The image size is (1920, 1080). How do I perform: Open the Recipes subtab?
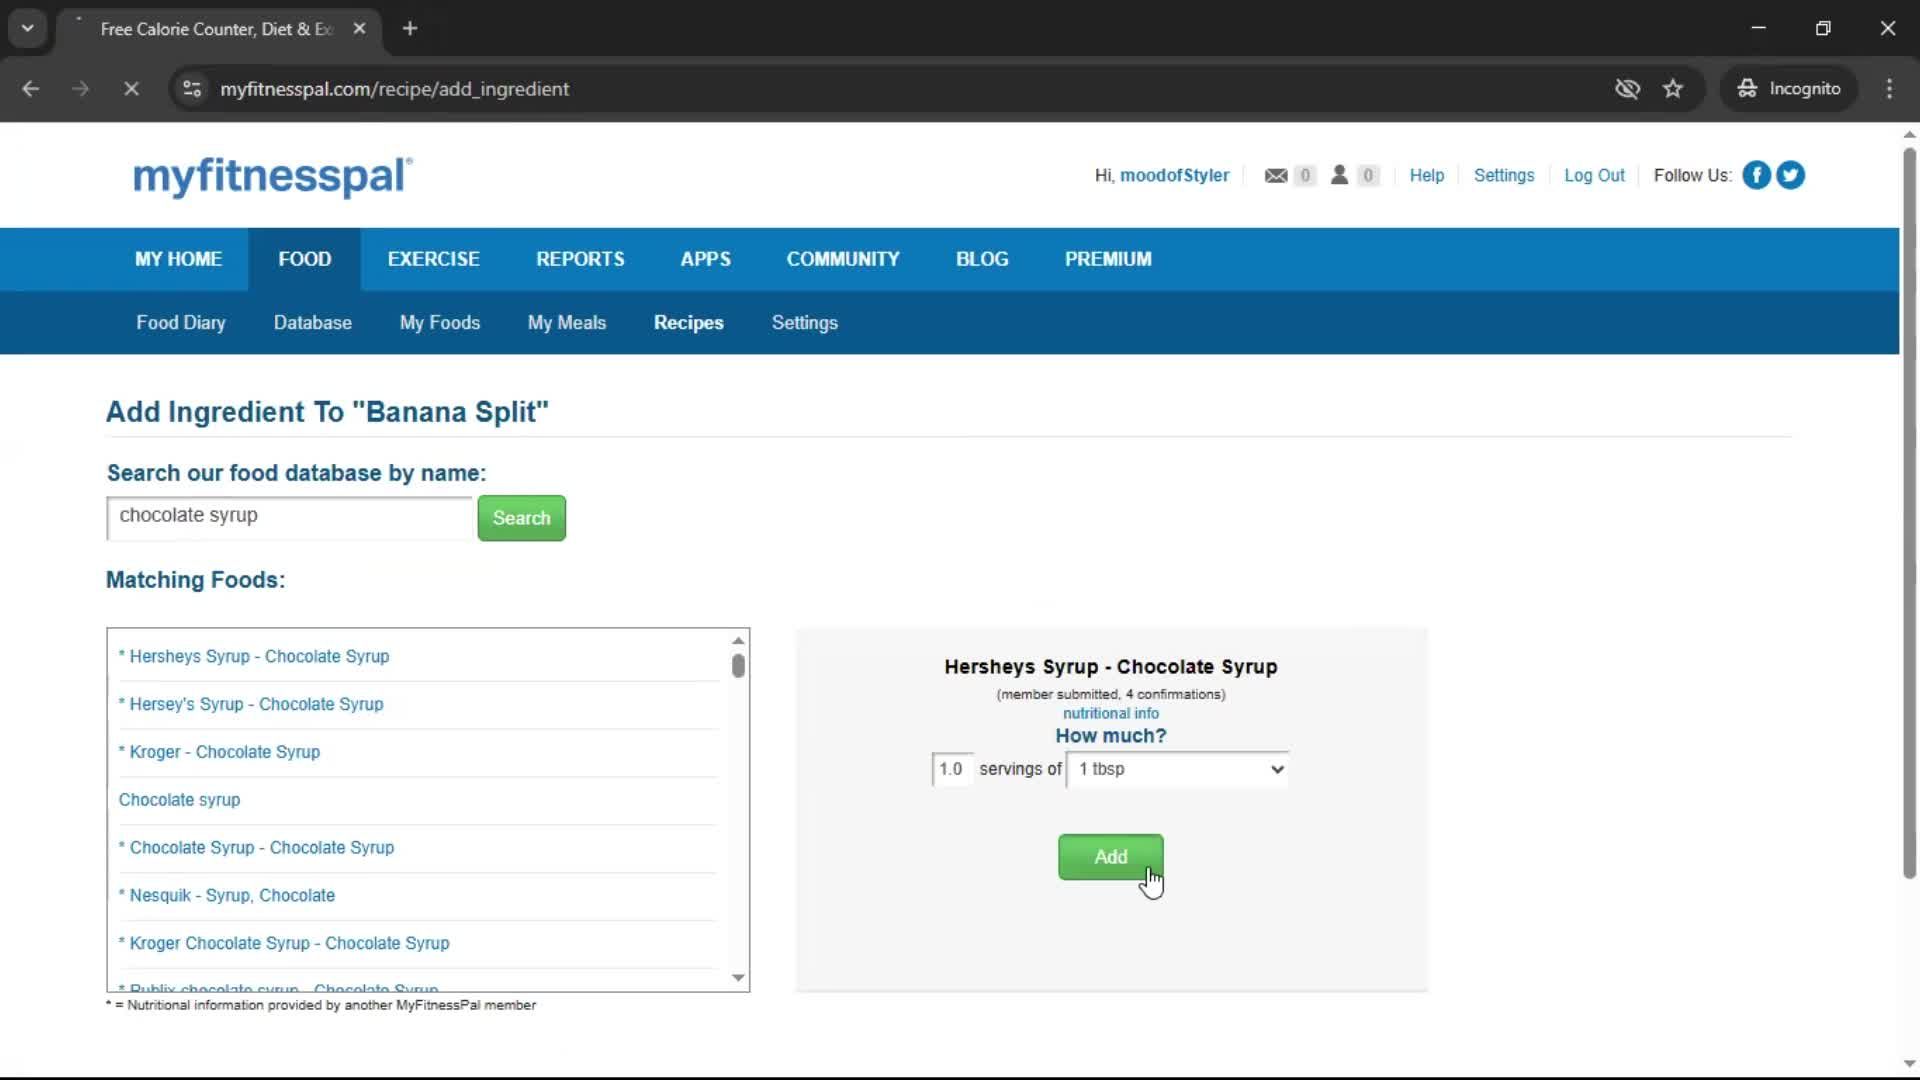click(689, 323)
